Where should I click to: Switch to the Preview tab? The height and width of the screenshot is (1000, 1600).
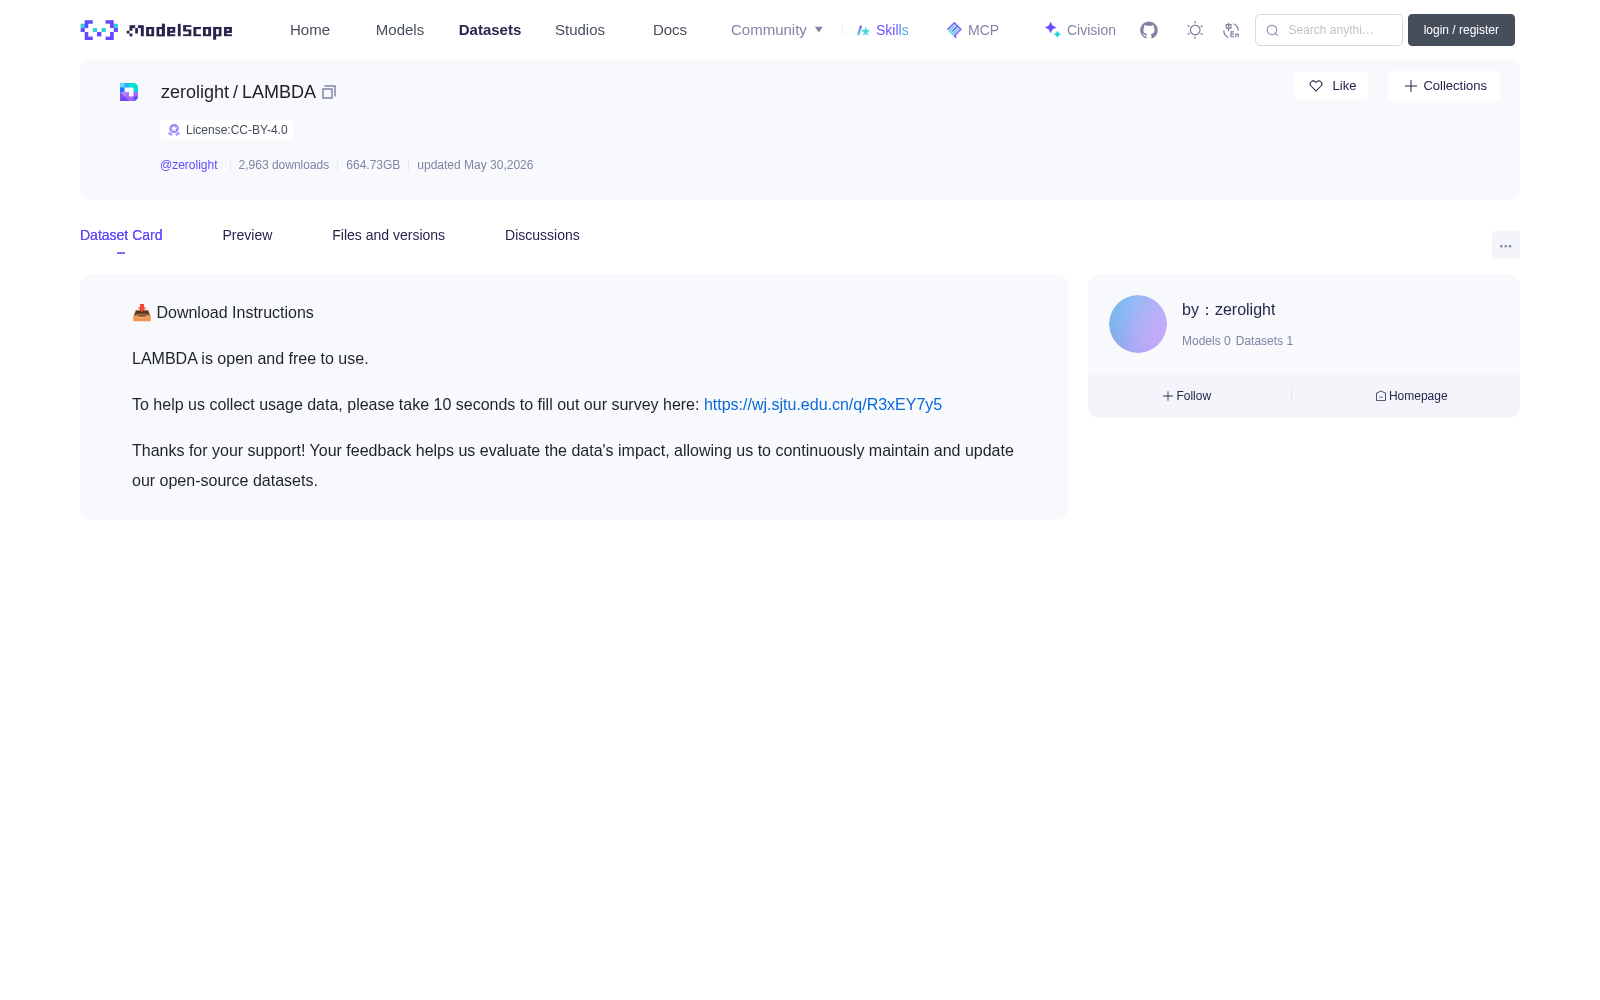point(247,235)
